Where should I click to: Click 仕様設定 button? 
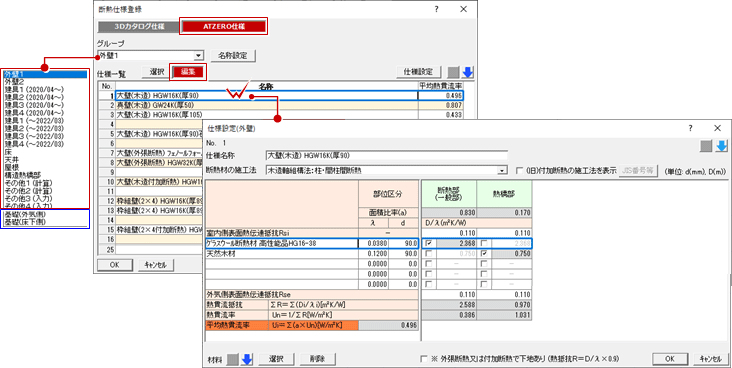coord(419,72)
